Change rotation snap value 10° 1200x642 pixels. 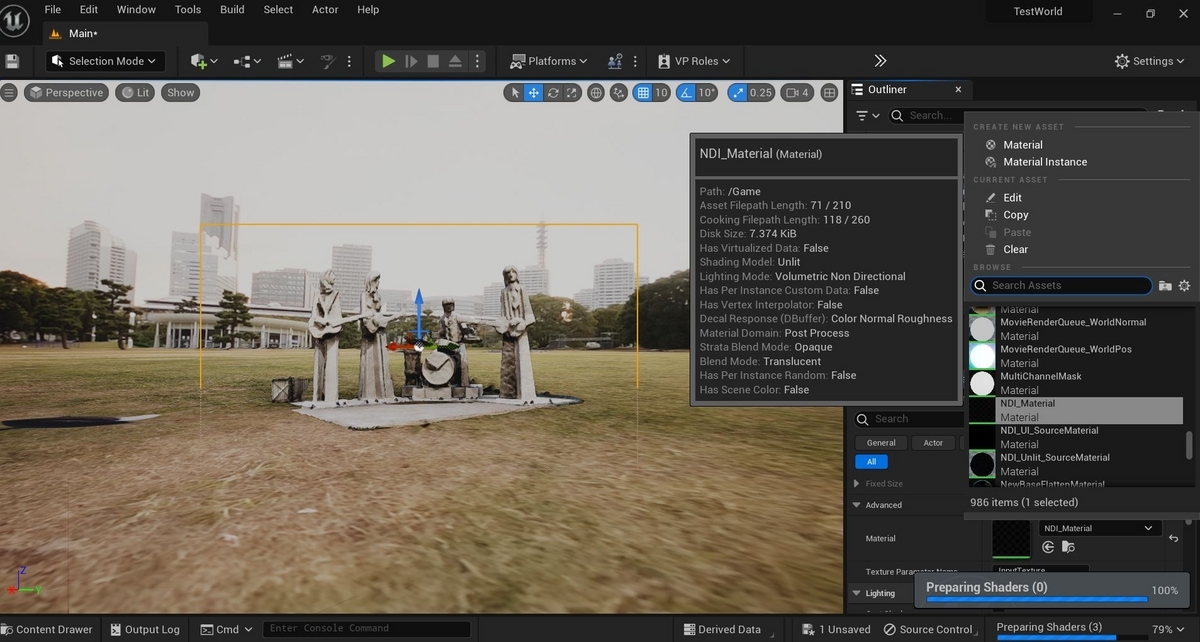coord(707,93)
